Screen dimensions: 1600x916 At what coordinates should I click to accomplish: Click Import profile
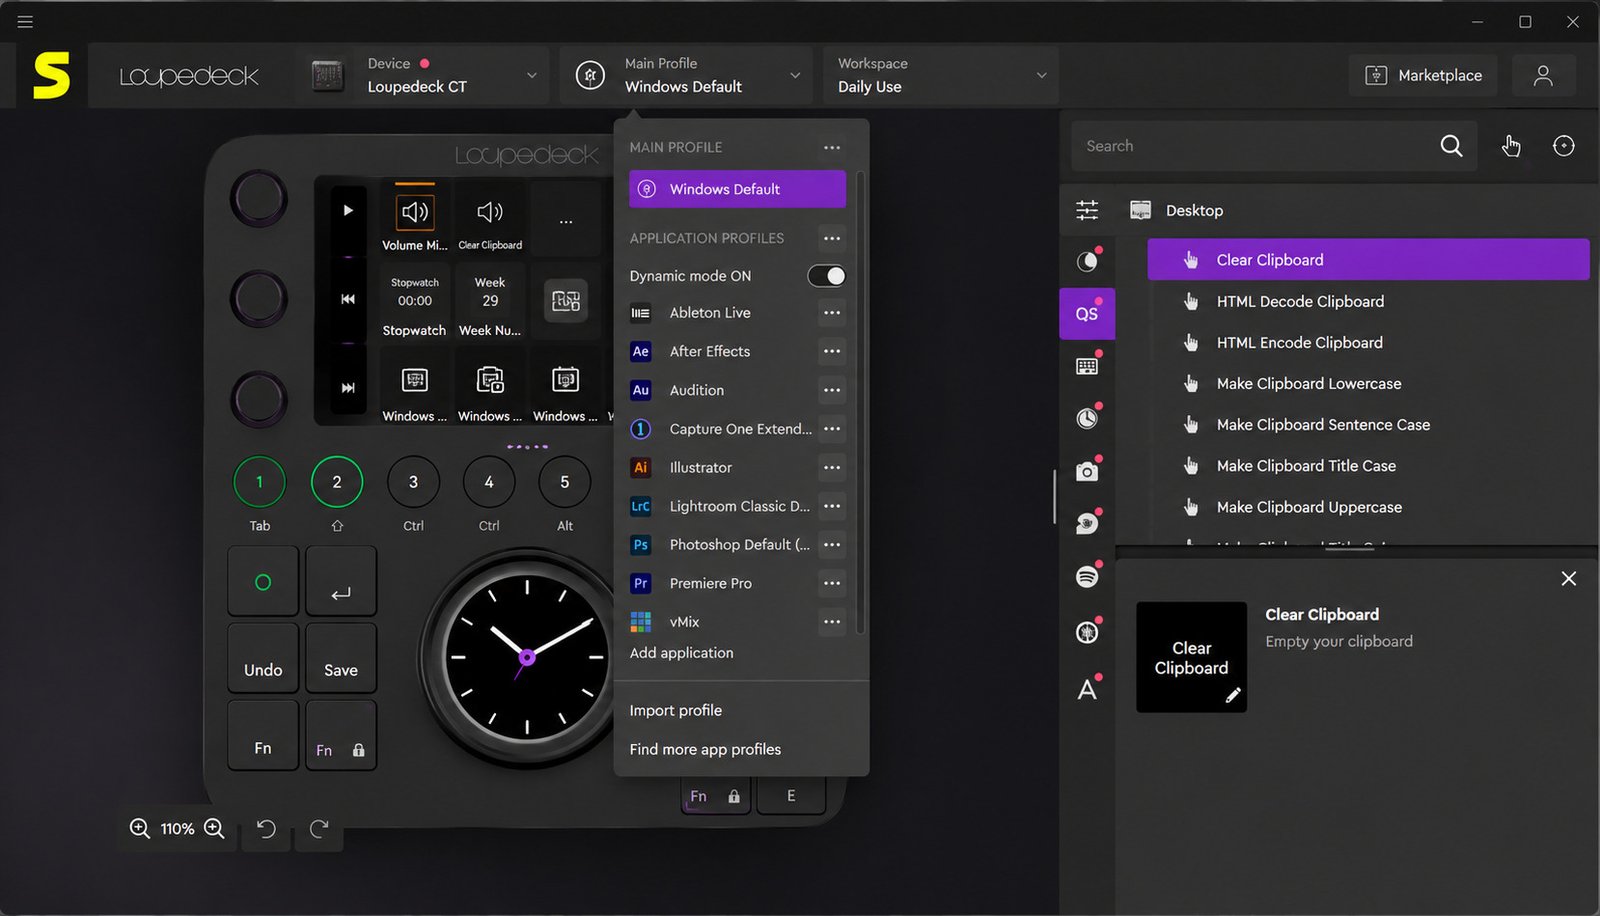pos(675,710)
